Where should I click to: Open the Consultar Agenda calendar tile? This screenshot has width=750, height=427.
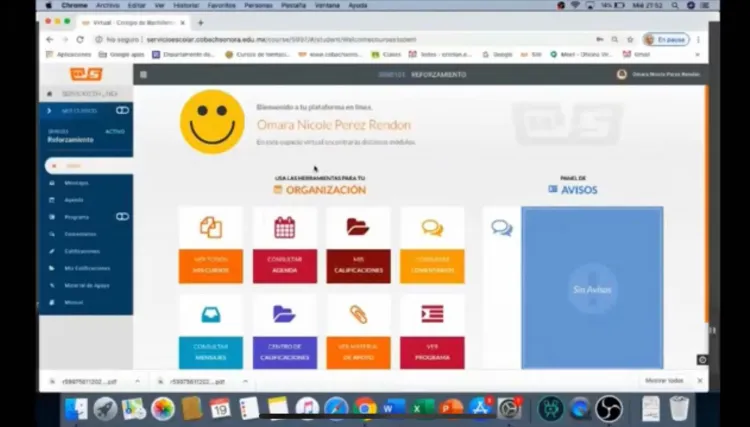(x=284, y=244)
